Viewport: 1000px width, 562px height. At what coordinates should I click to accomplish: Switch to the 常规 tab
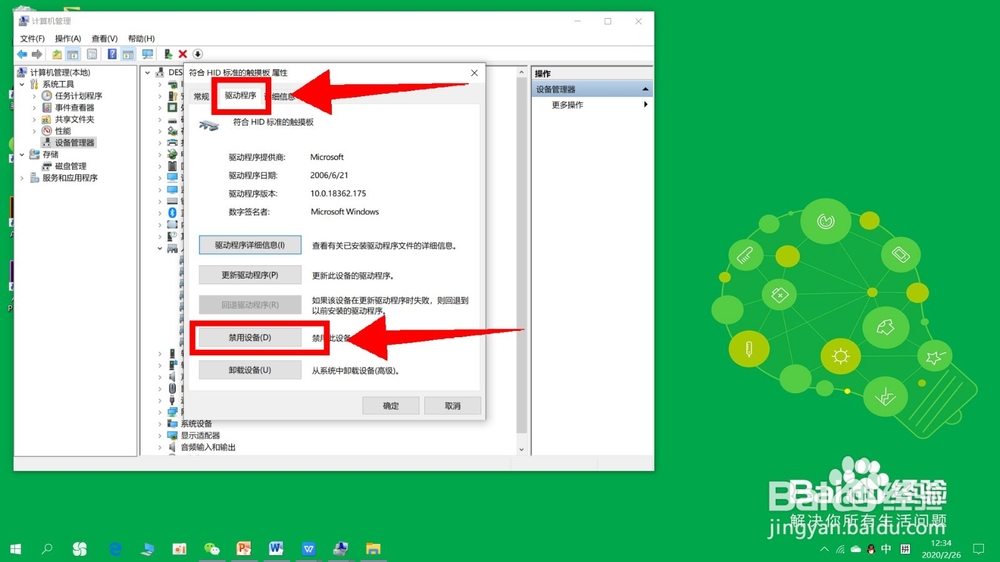coord(202,96)
